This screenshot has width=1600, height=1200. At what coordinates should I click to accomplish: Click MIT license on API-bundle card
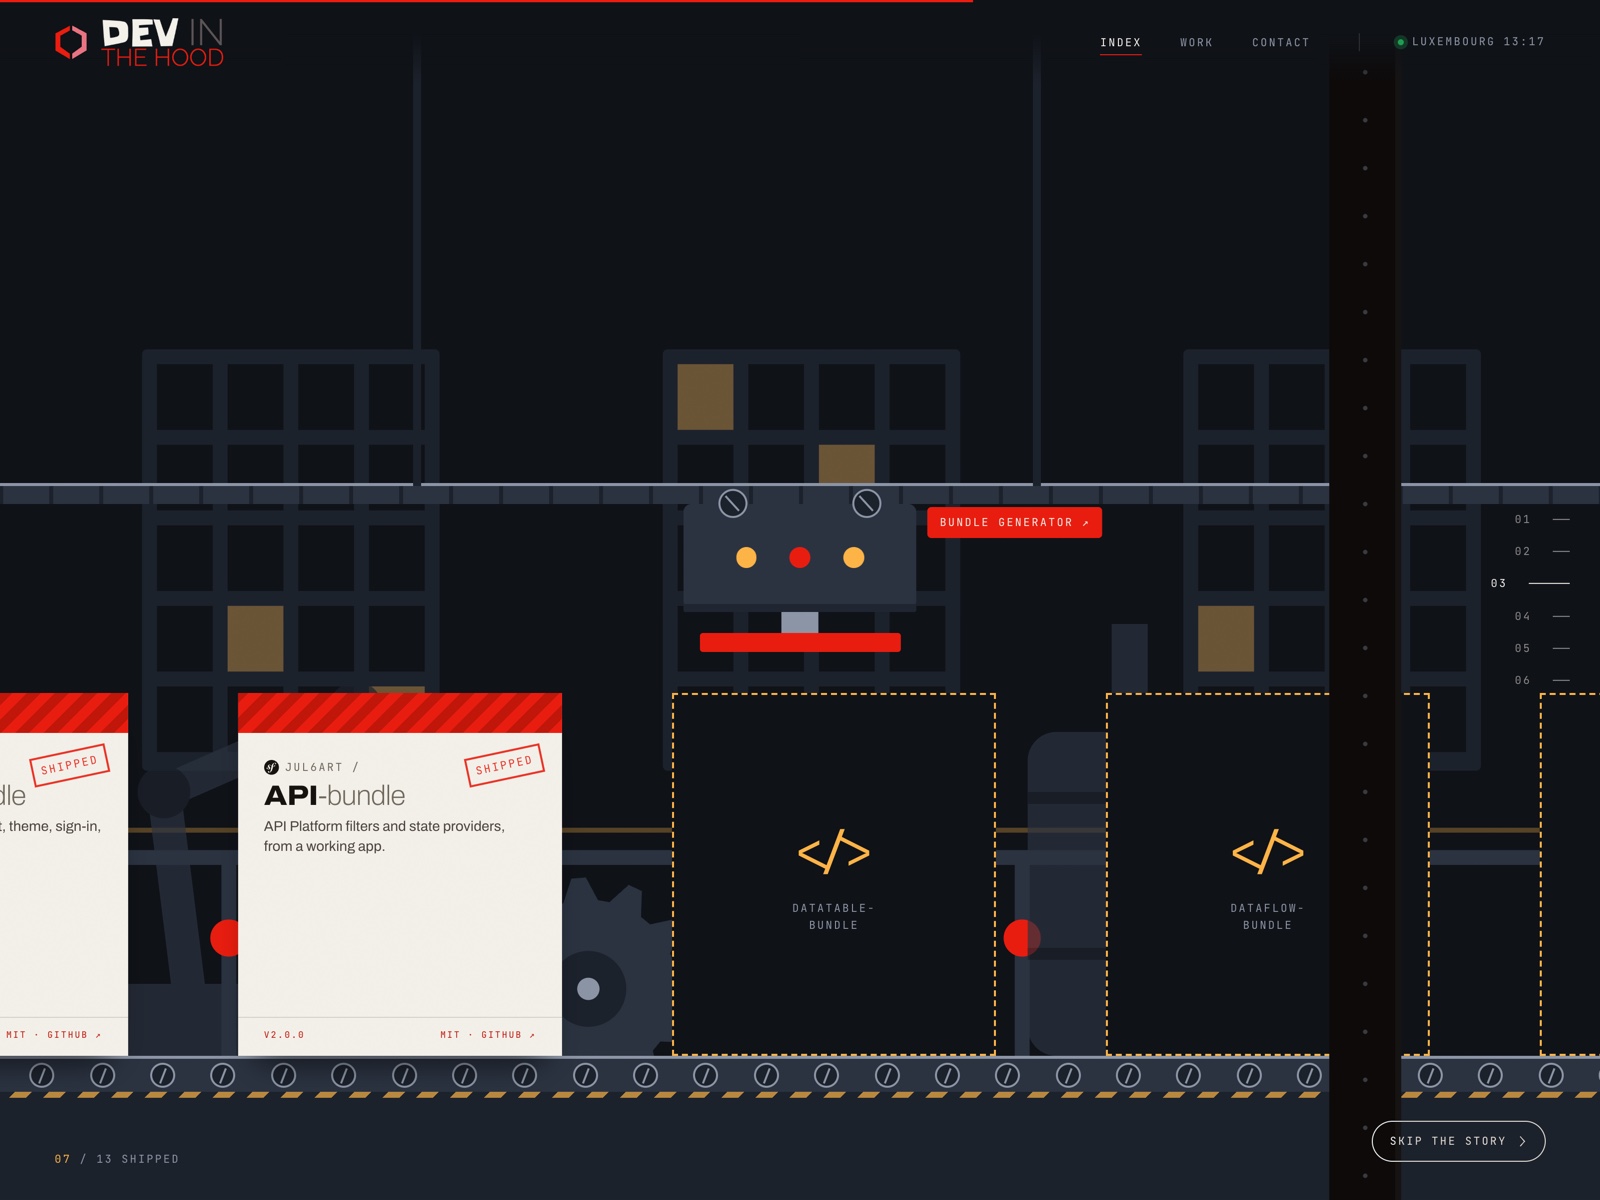[450, 1035]
